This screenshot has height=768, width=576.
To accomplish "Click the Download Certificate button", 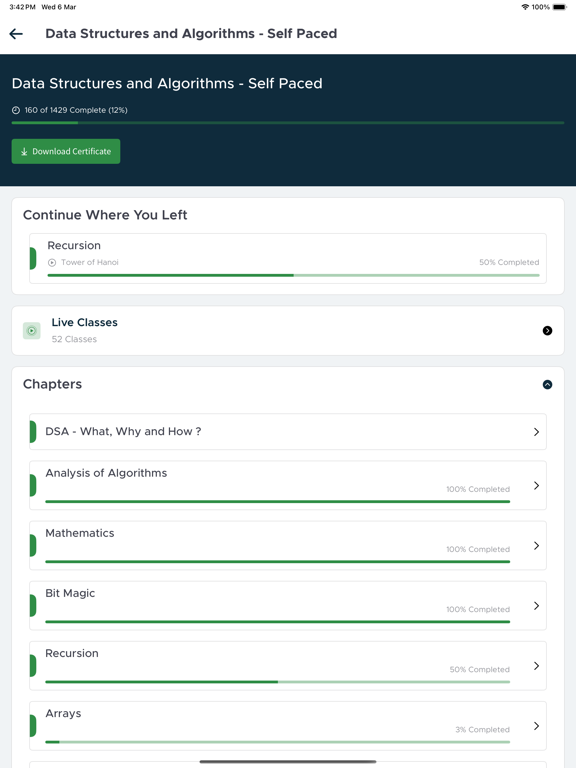I will point(66,151).
